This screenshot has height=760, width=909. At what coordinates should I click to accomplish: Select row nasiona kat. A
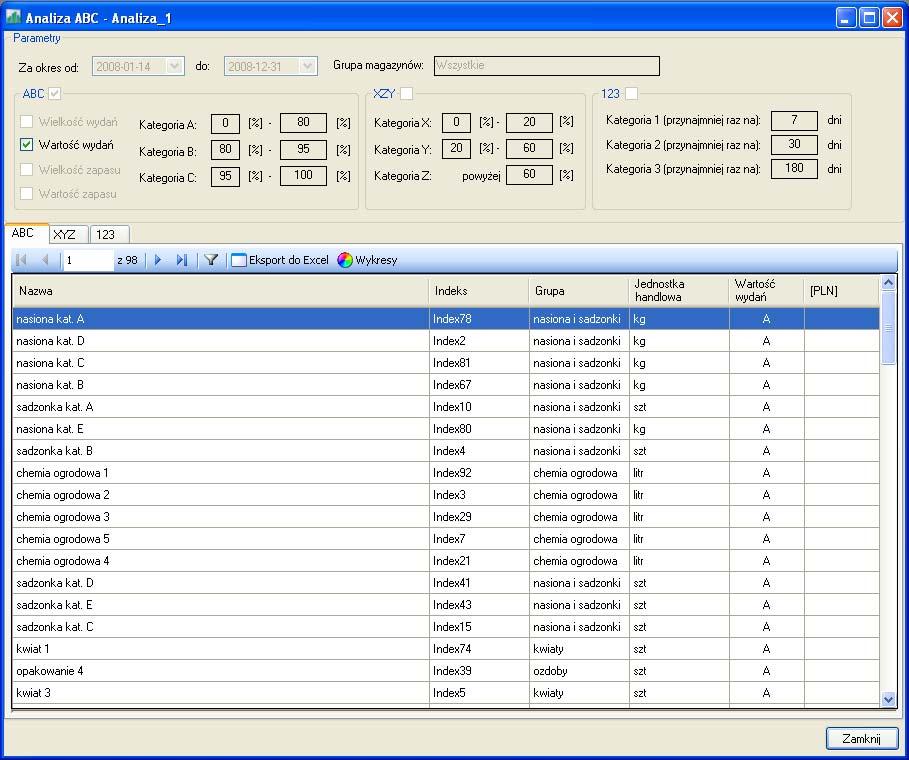click(x=446, y=319)
